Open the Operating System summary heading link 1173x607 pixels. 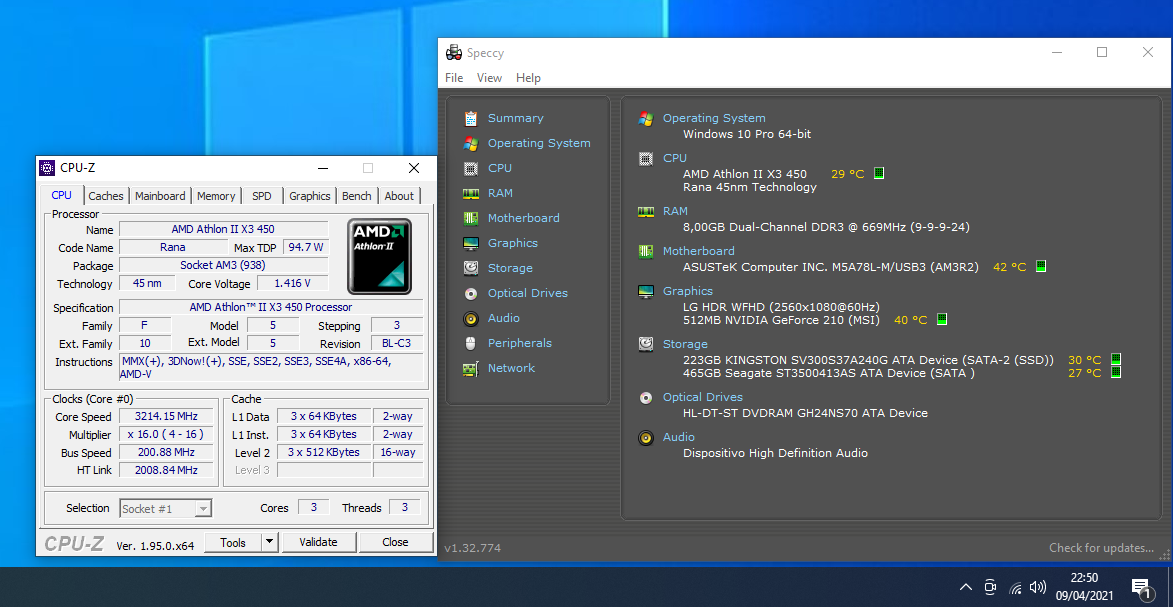pyautogui.click(x=714, y=118)
